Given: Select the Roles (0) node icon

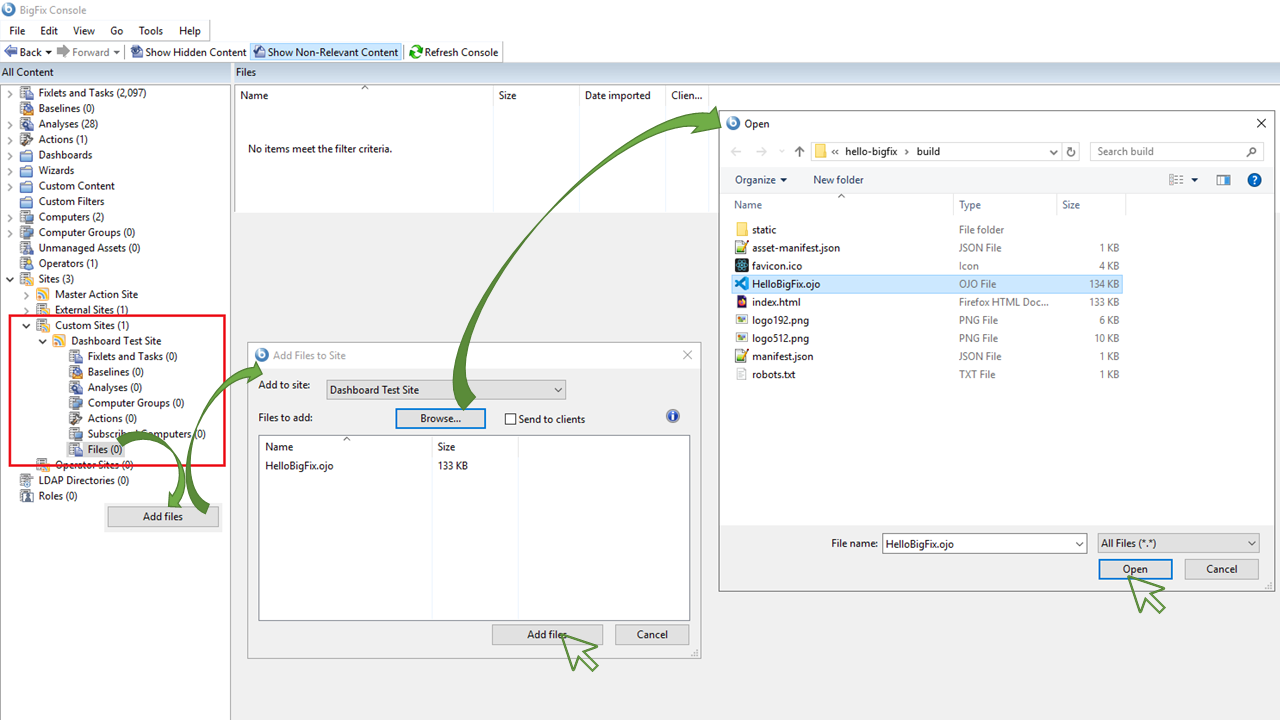Looking at the screenshot, I should tap(27, 496).
